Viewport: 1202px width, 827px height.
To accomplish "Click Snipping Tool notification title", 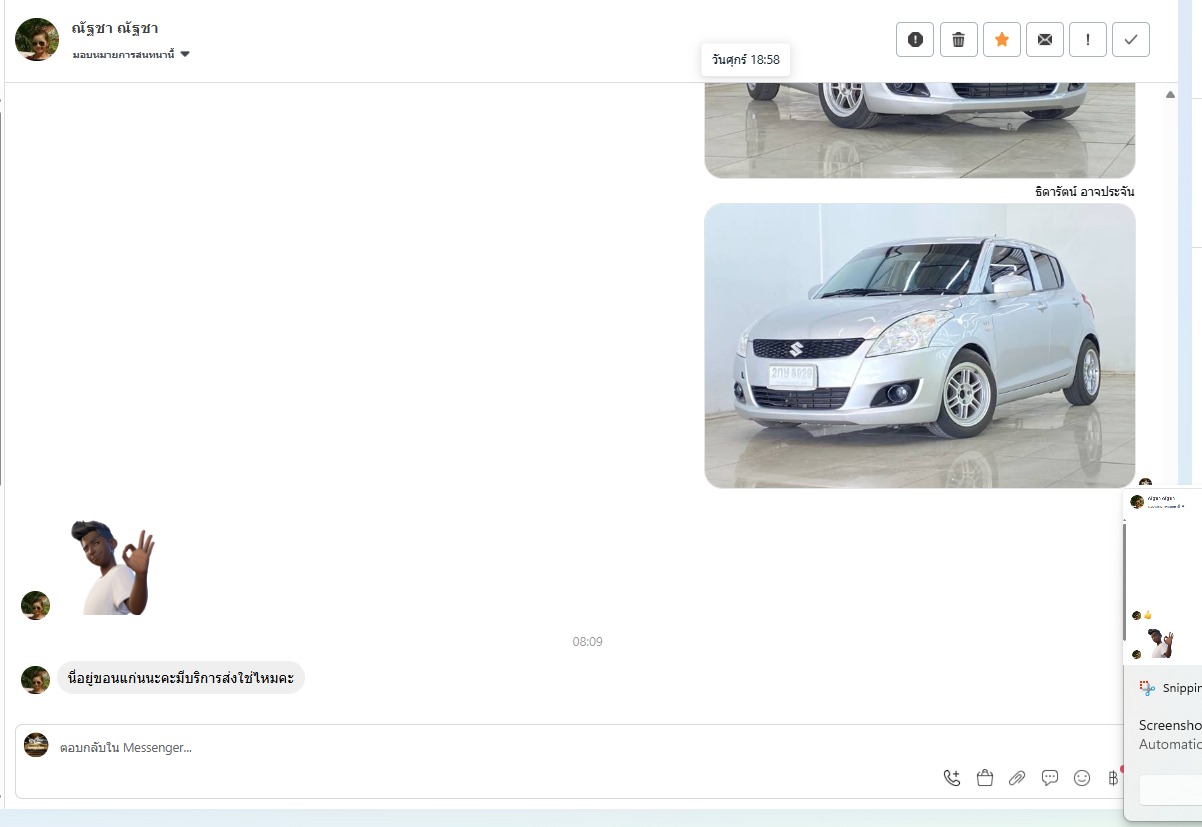I will tap(1181, 688).
